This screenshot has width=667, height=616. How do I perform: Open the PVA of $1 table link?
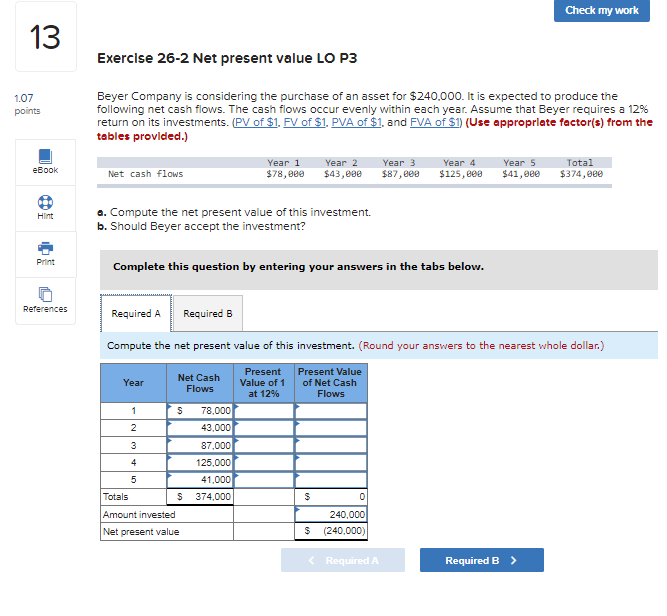356,123
